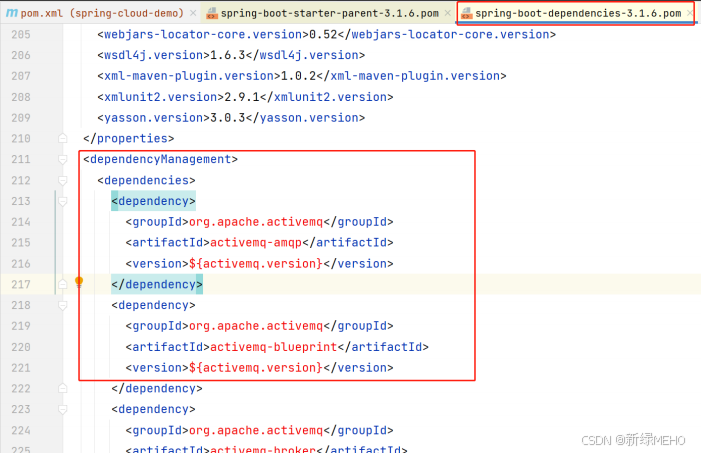
Task: Click highlighted <dependency> tag on line 213
Action: (153, 201)
